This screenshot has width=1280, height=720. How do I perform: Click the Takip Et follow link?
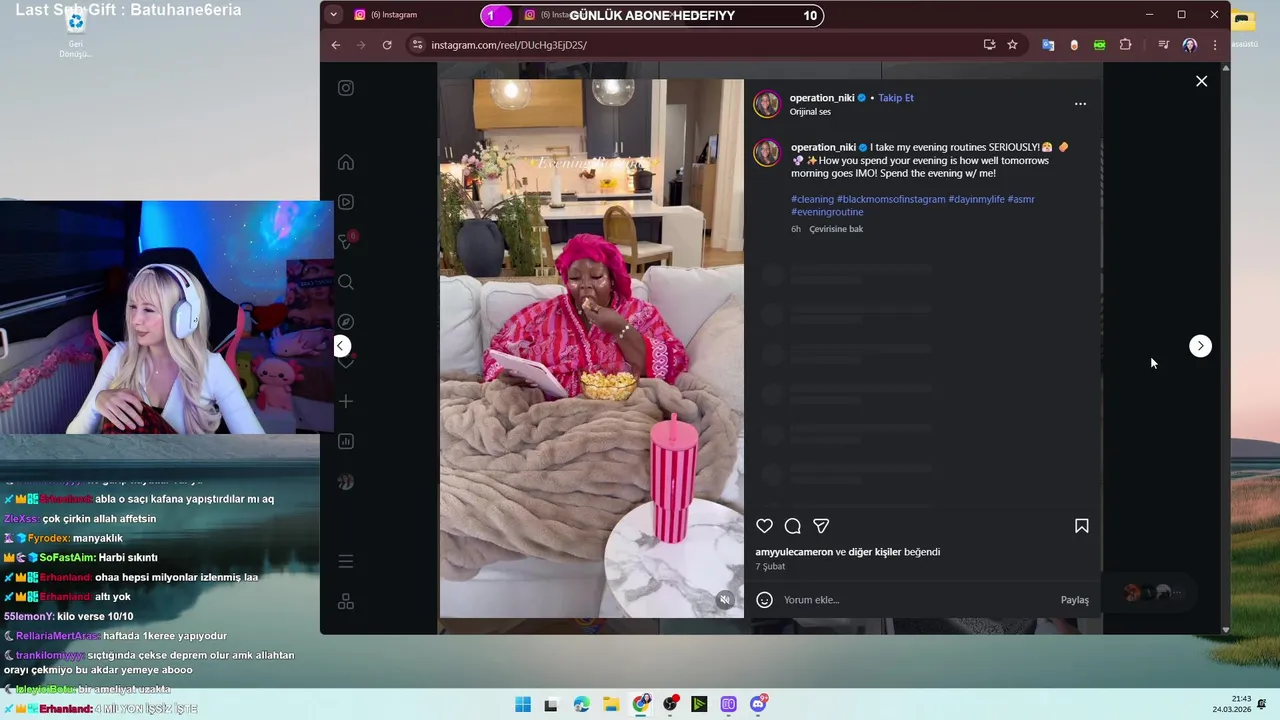tap(896, 98)
